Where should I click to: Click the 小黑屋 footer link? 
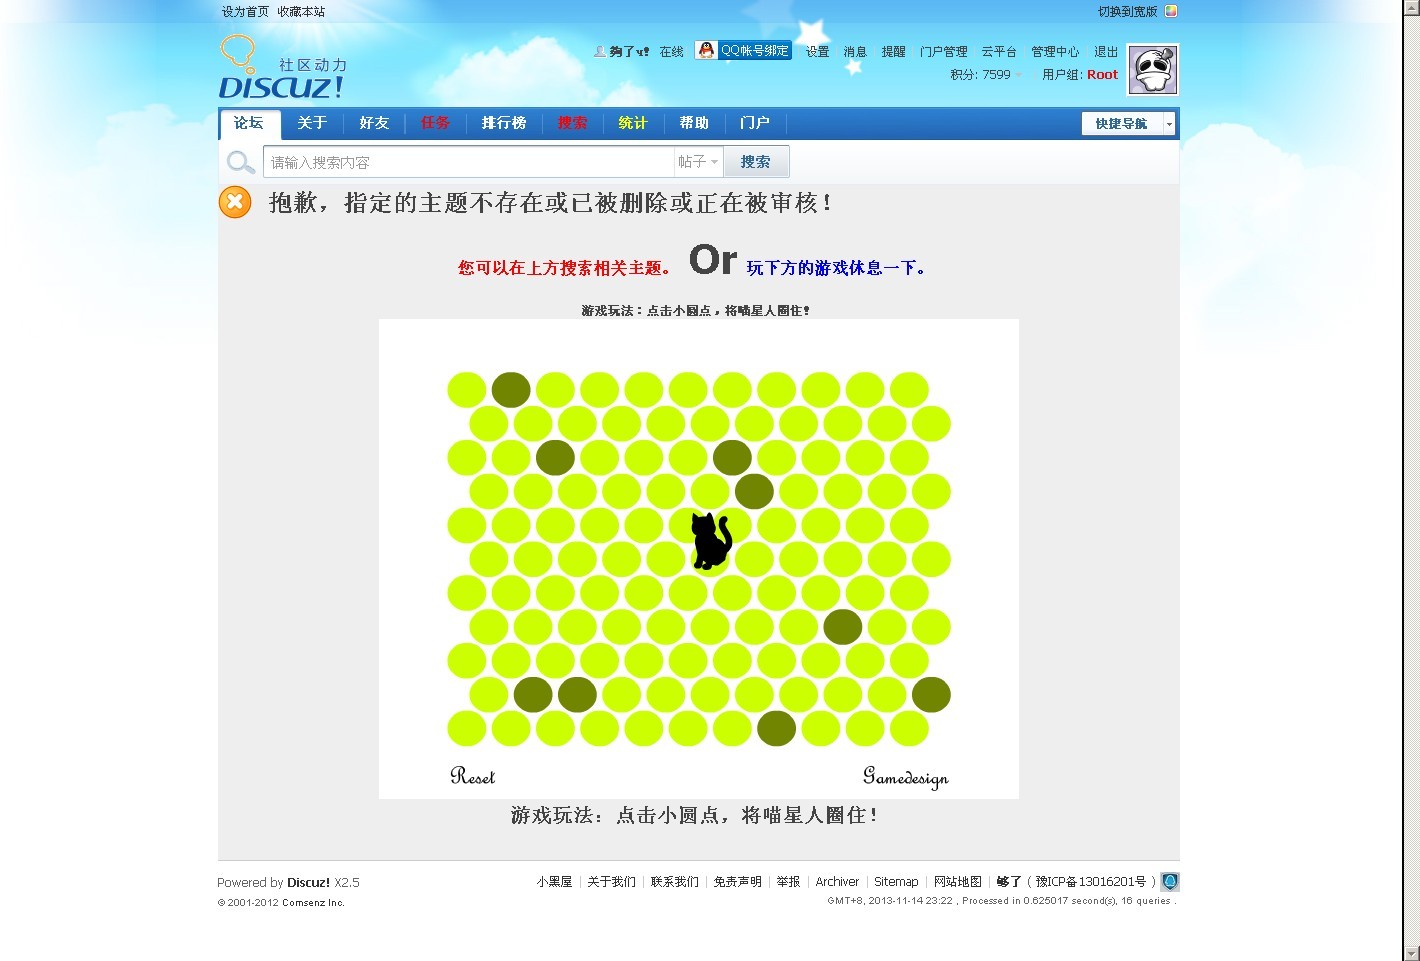[554, 882]
